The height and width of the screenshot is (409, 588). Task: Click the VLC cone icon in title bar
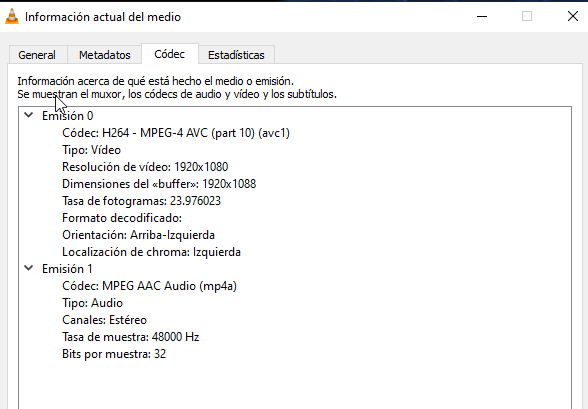(12, 16)
